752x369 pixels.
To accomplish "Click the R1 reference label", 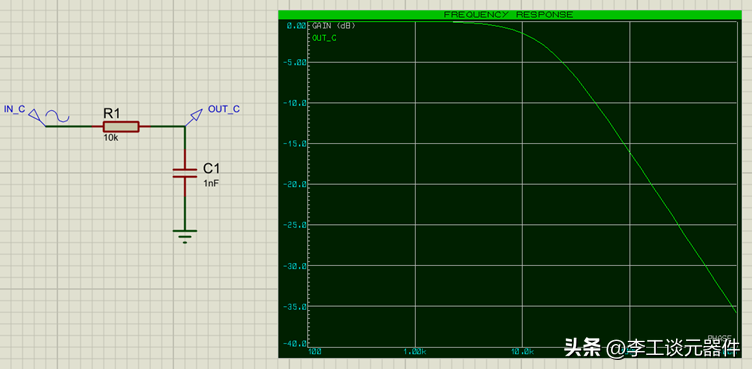I will 111,114.
